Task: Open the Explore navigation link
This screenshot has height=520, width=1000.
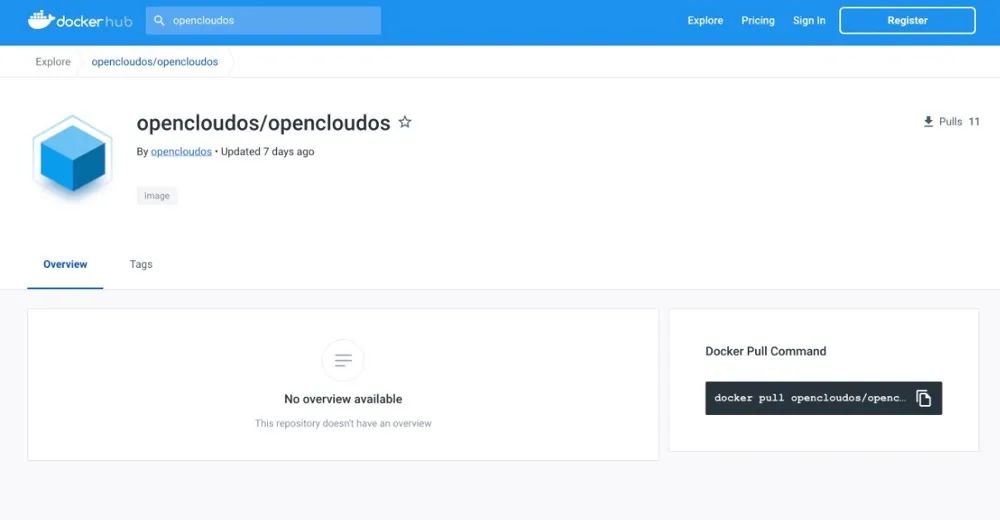Action: coord(705,20)
